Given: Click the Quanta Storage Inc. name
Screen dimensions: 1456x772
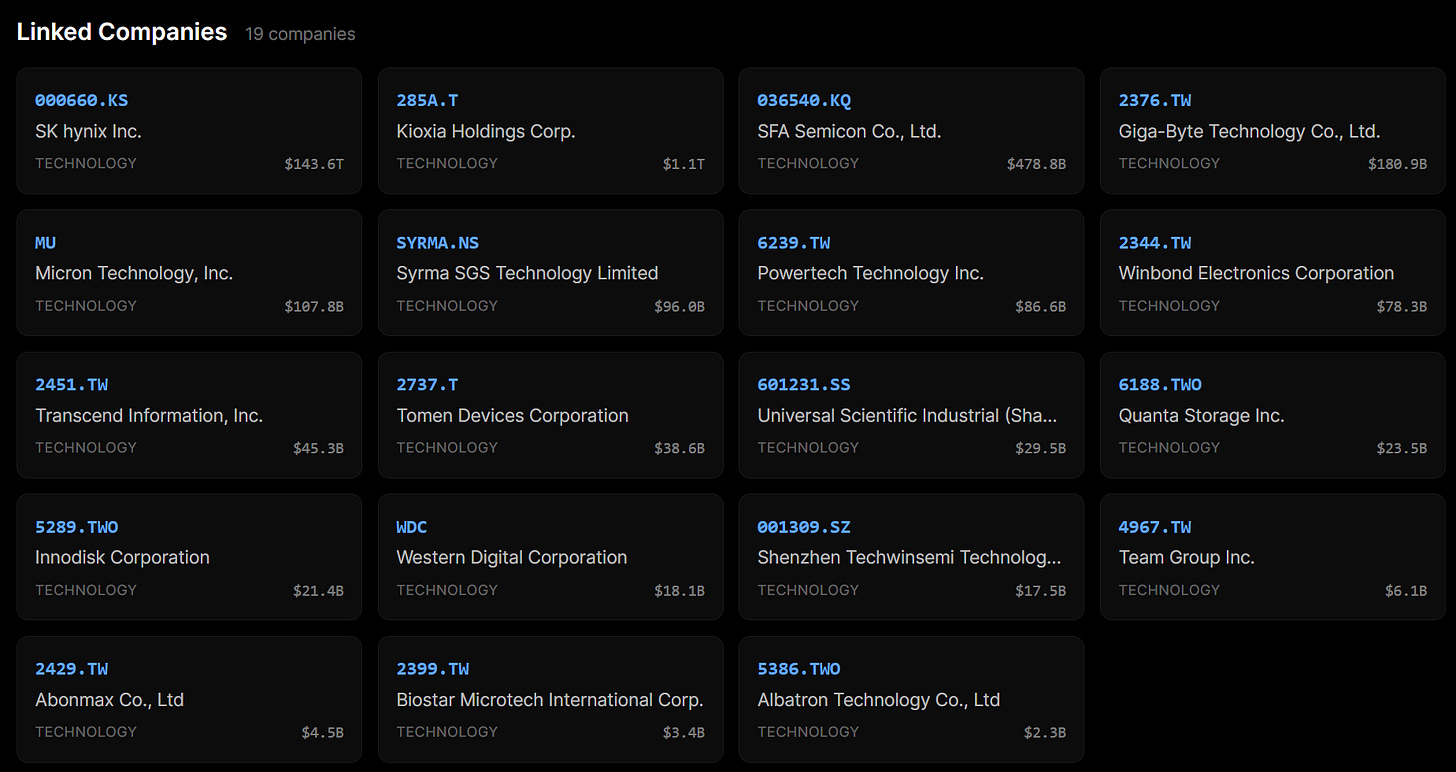Looking at the screenshot, I should coord(1201,415).
